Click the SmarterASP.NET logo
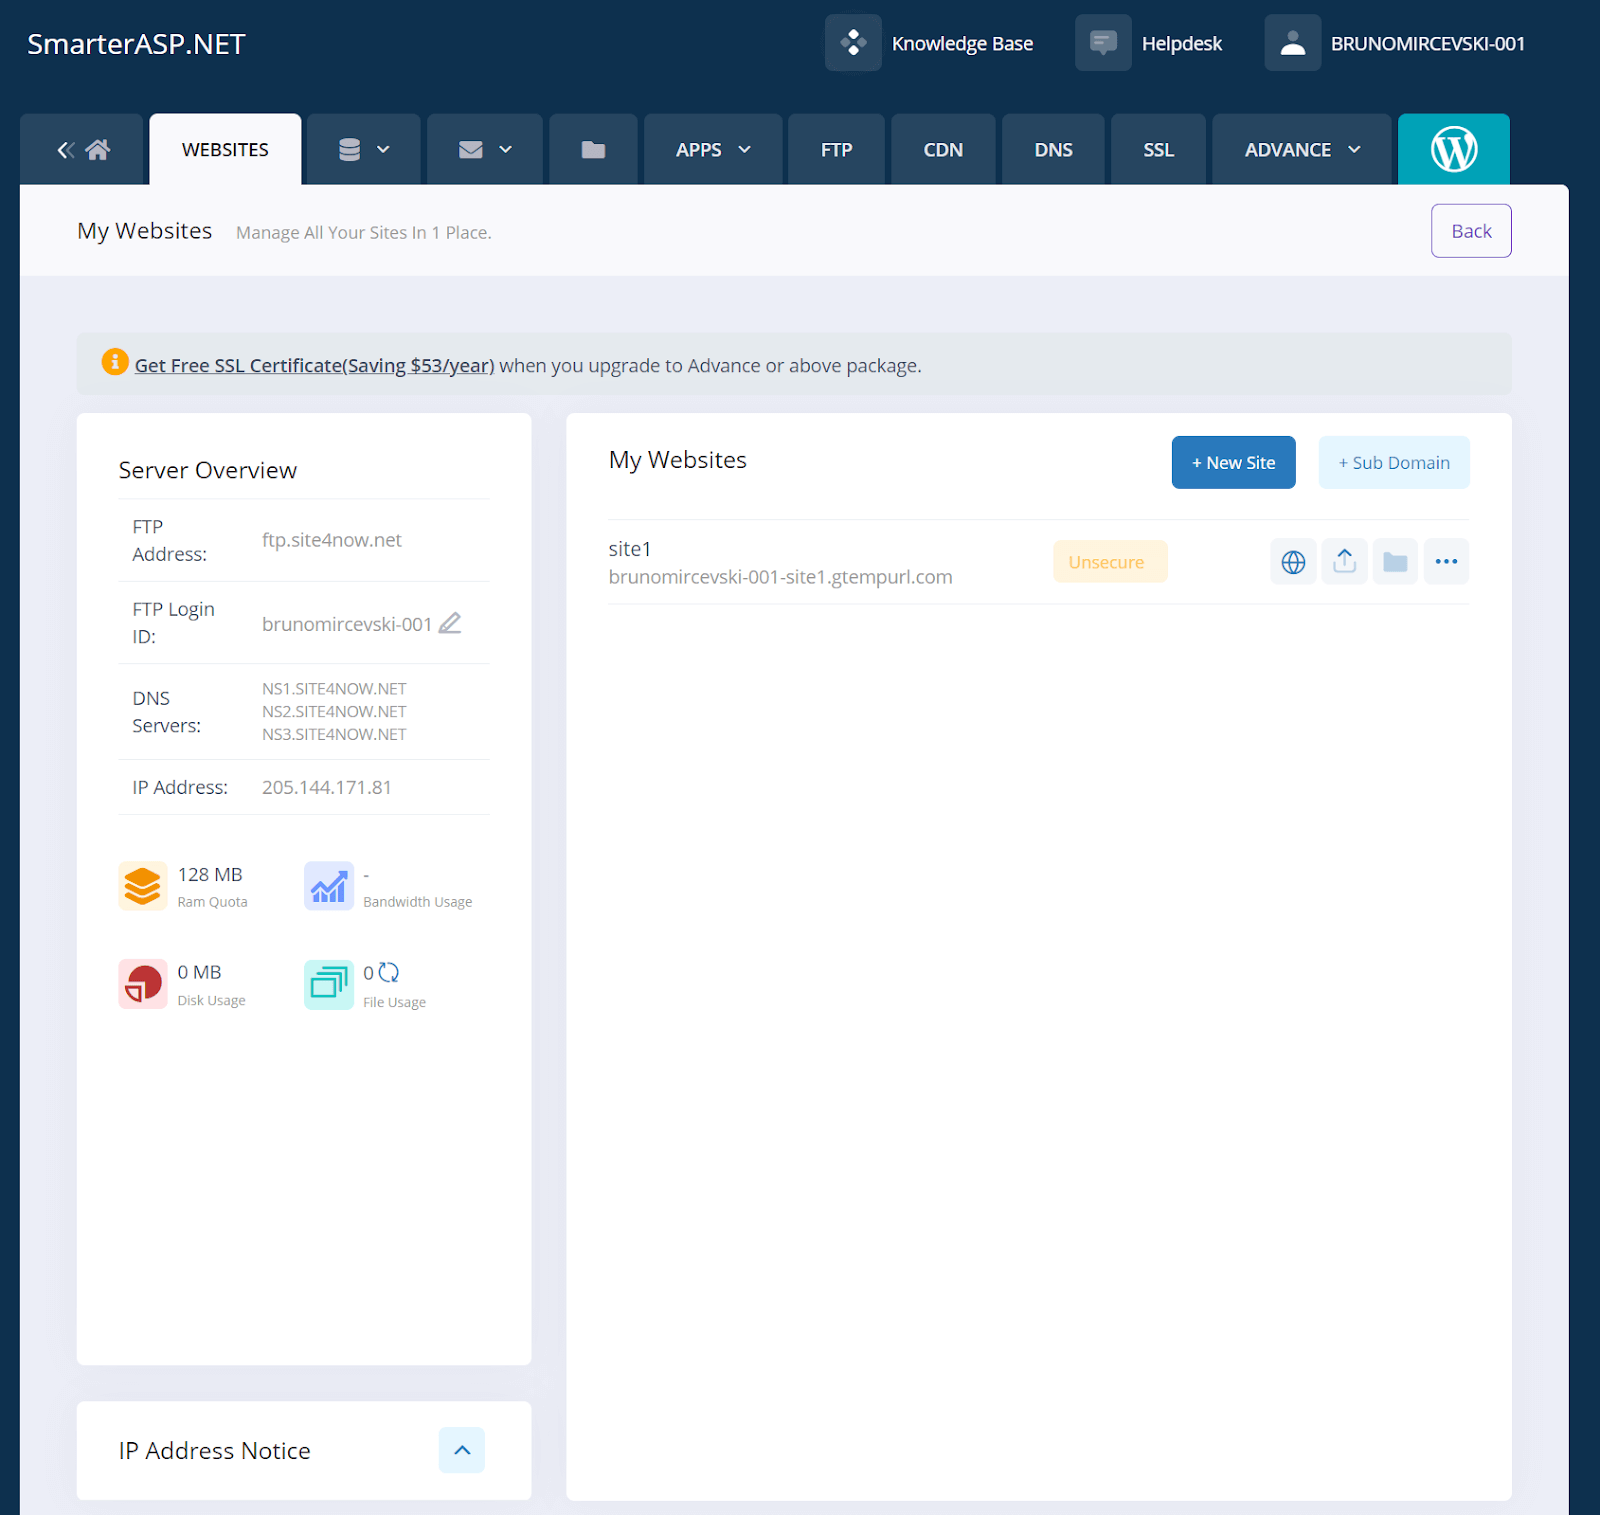This screenshot has height=1515, width=1600. click(x=136, y=44)
